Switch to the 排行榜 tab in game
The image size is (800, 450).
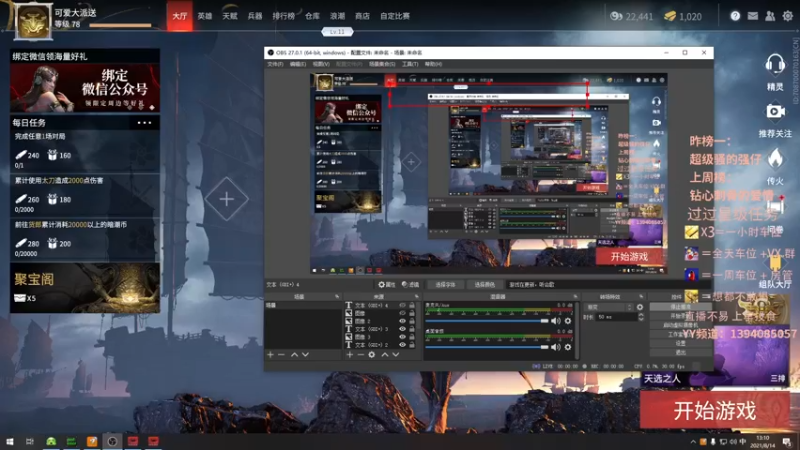tap(283, 16)
